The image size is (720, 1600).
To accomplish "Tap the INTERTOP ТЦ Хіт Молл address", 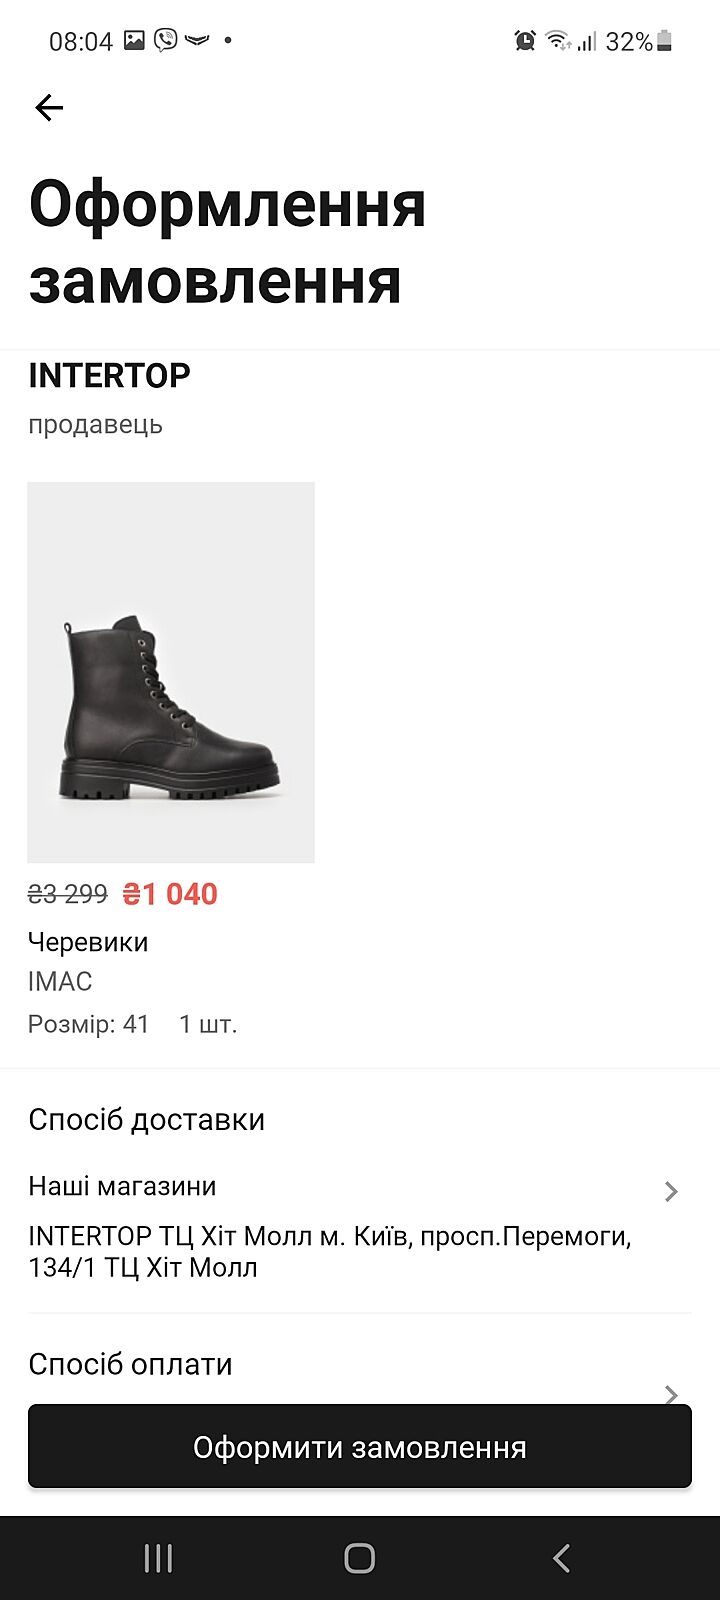I will 330,1251.
